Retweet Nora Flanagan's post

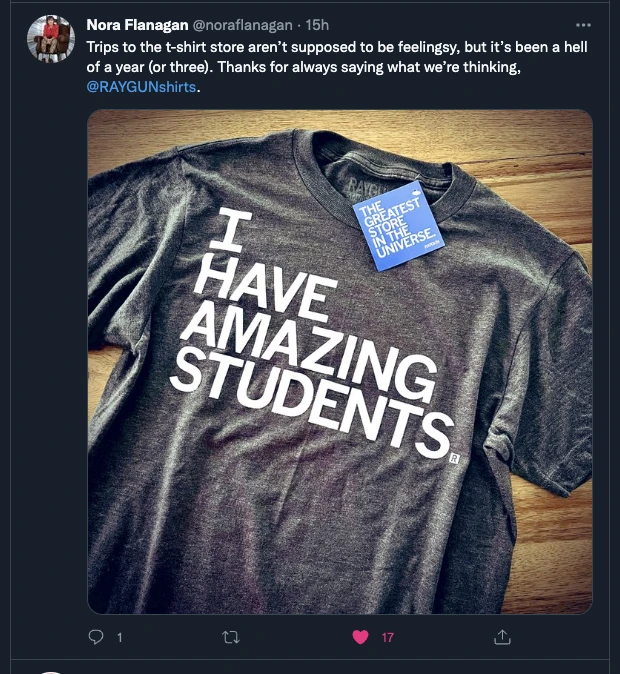tap(231, 637)
